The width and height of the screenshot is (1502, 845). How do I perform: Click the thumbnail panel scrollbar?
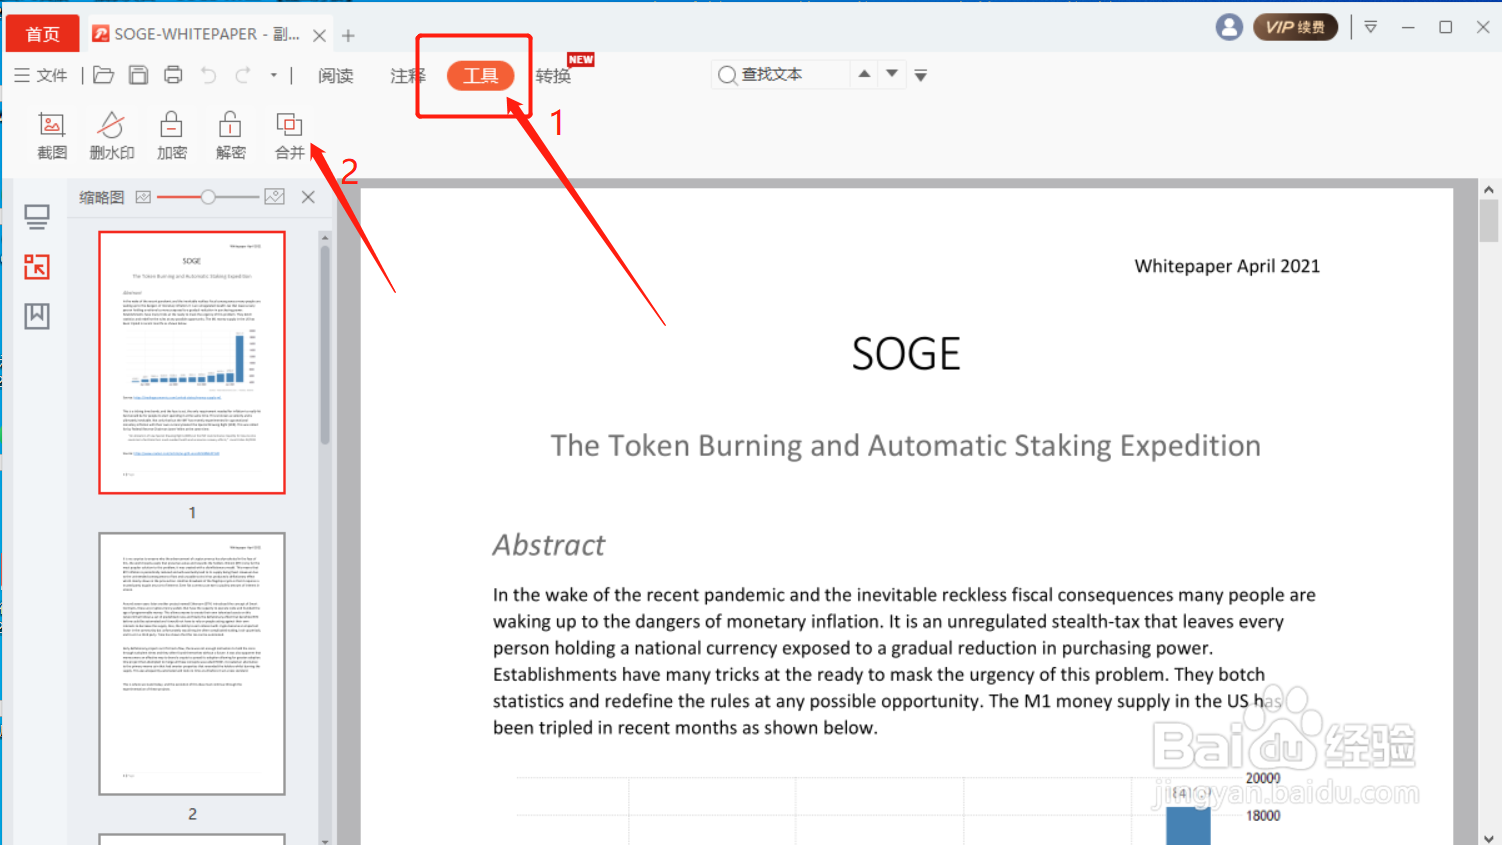point(325,346)
